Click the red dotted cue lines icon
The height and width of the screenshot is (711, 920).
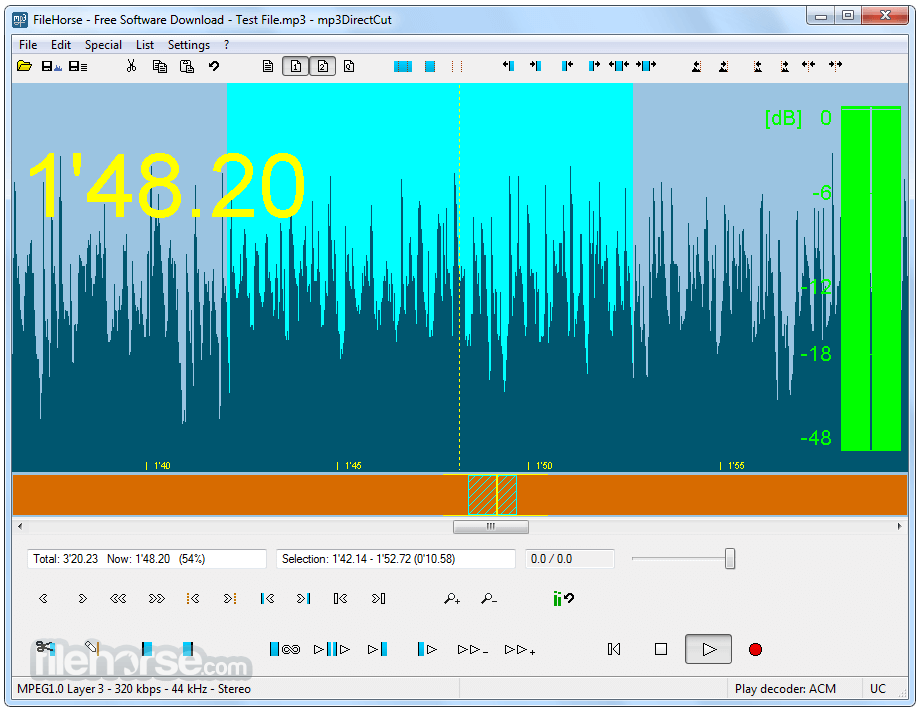coord(457,66)
